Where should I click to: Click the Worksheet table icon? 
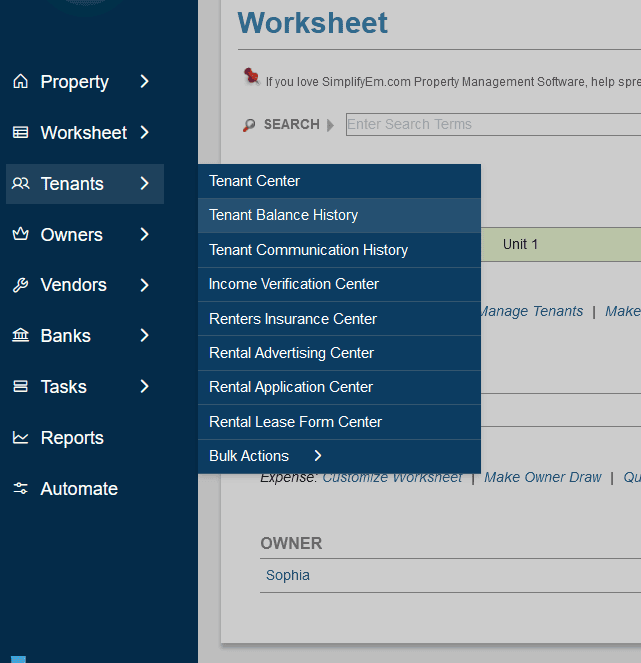[x=20, y=133]
